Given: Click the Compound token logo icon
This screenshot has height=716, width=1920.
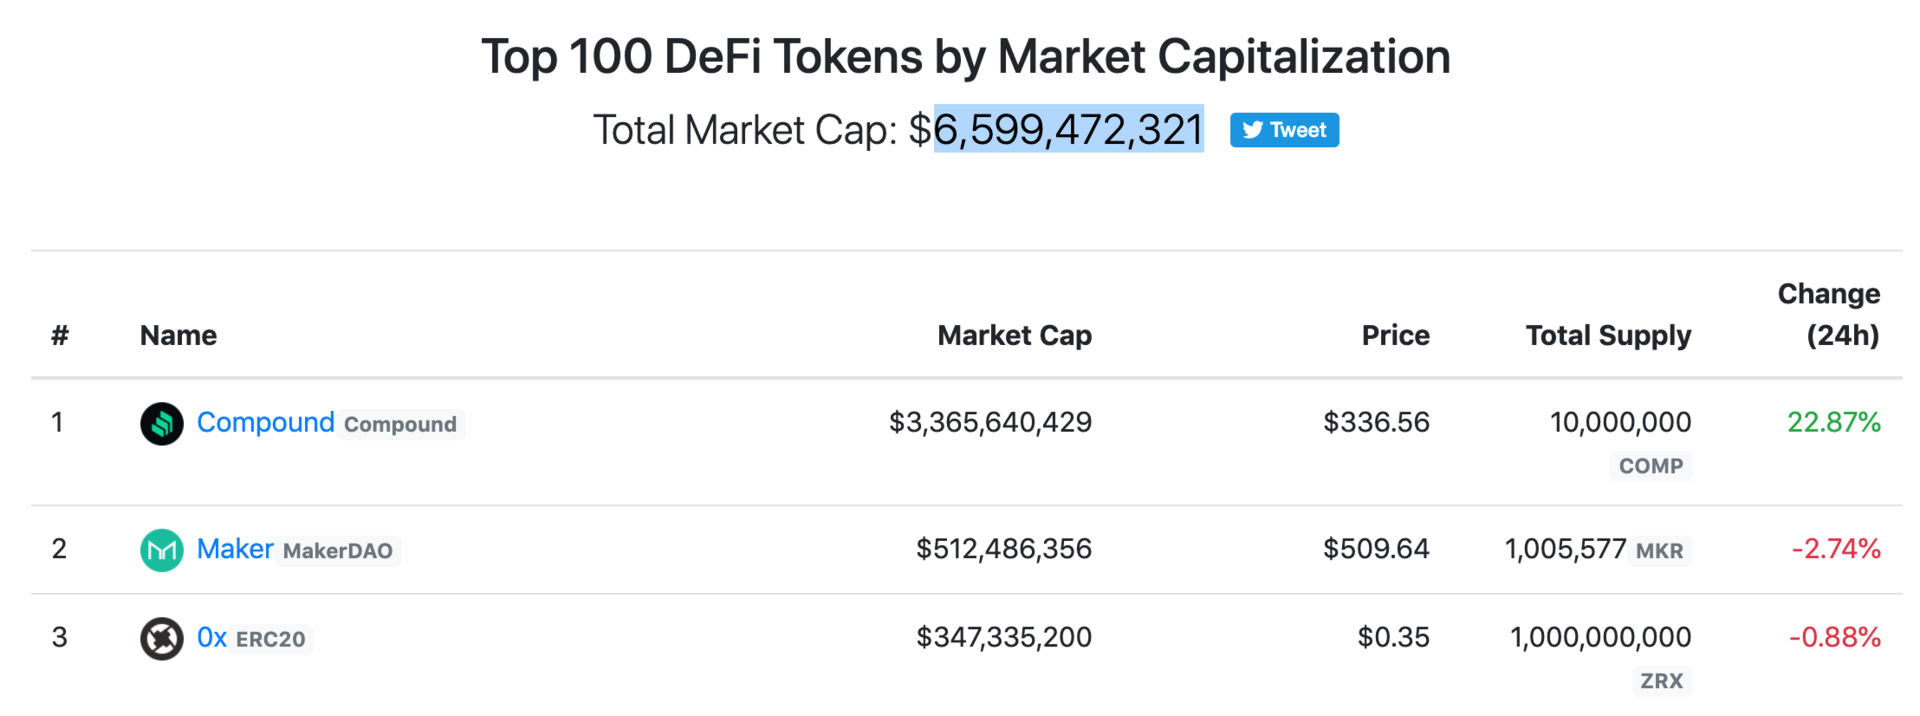Looking at the screenshot, I should point(161,423).
